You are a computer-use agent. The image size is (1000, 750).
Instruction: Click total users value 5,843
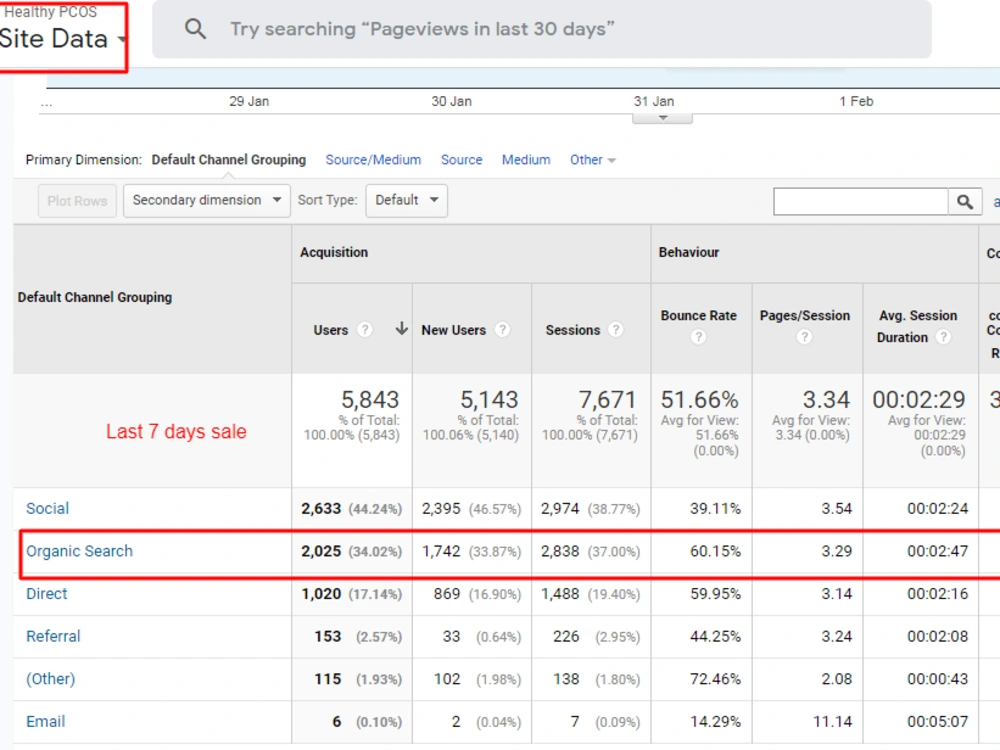(370, 400)
